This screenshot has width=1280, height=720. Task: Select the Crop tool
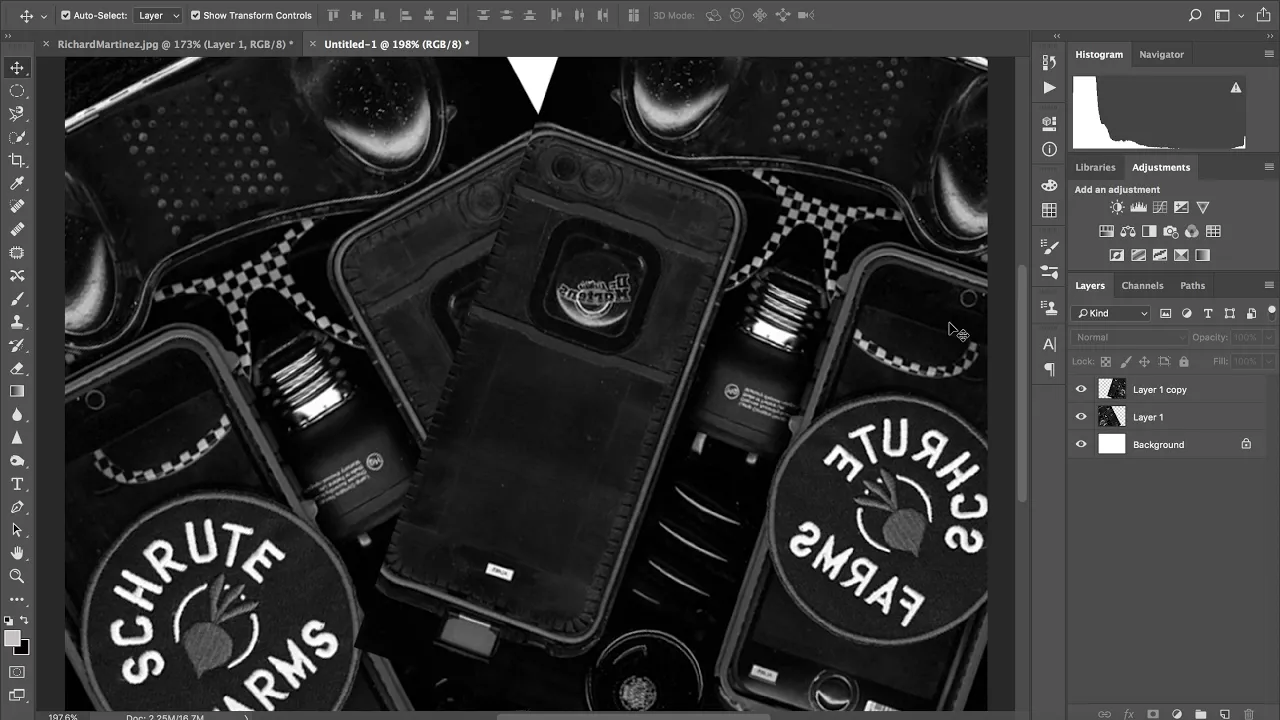17,160
